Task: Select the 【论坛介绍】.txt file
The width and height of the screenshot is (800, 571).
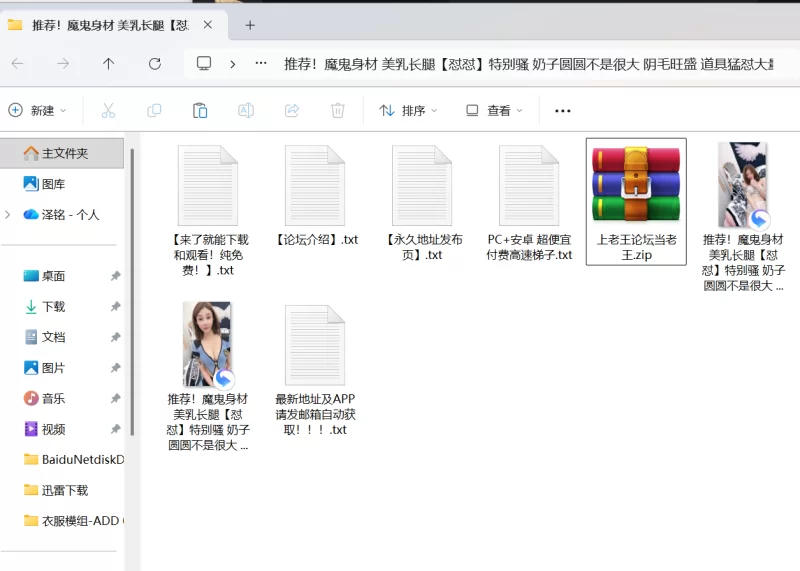Action: click(315, 200)
